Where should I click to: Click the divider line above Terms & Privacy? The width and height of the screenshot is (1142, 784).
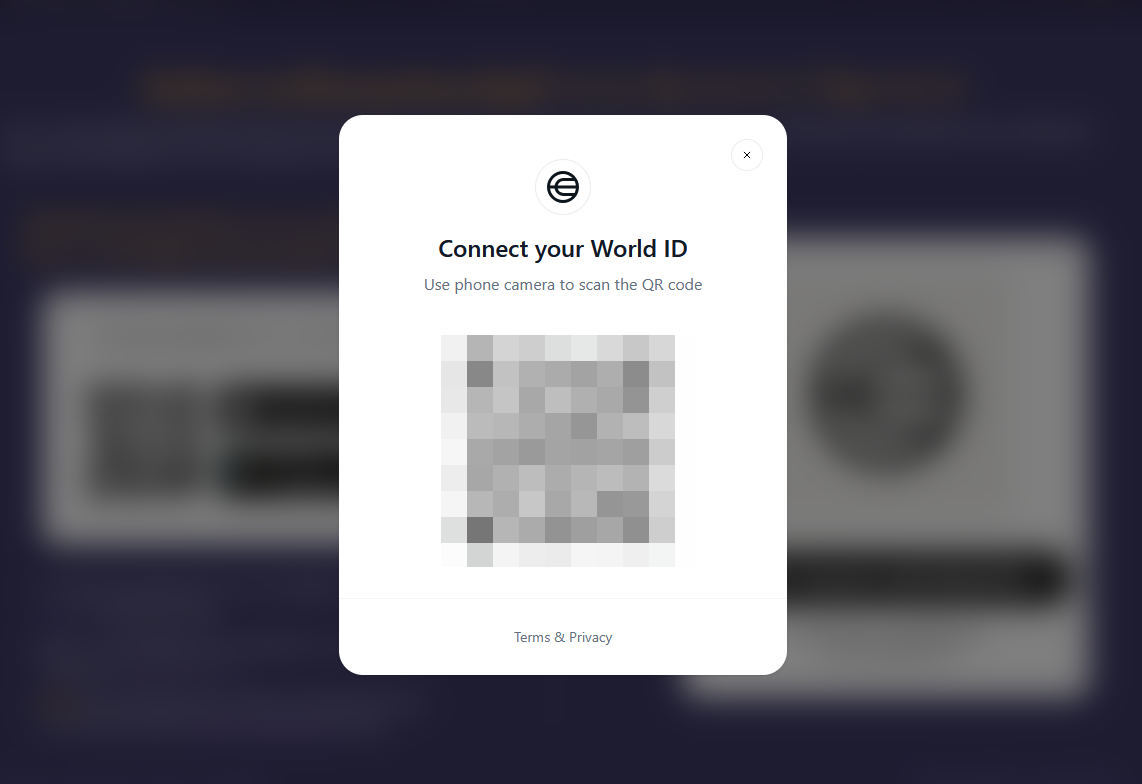563,599
